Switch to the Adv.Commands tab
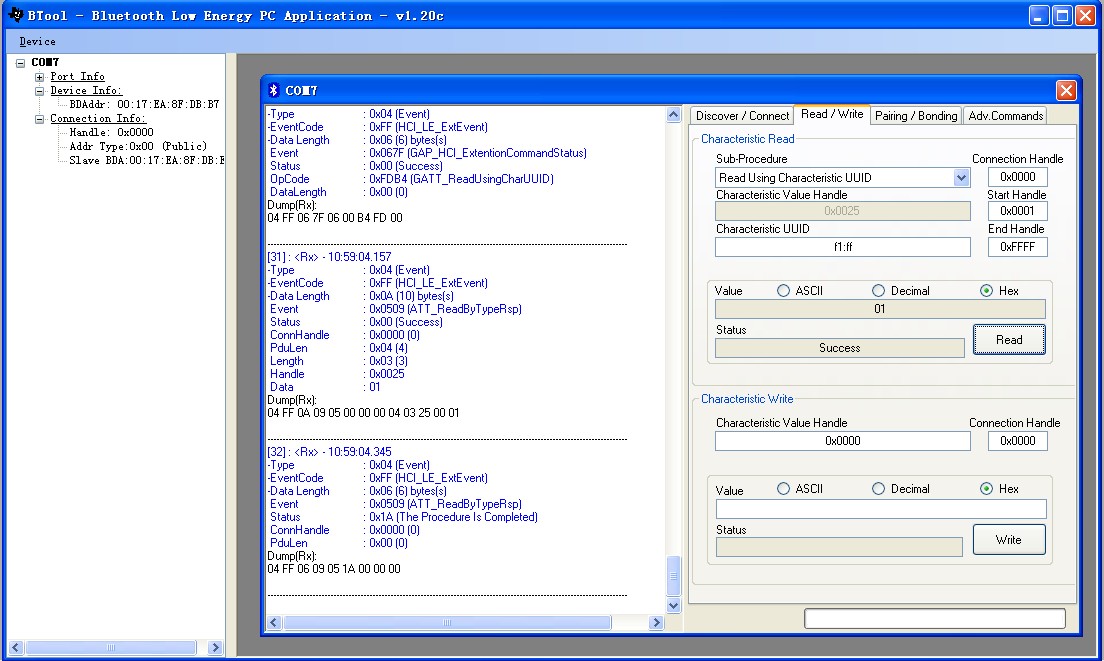 click(1005, 115)
